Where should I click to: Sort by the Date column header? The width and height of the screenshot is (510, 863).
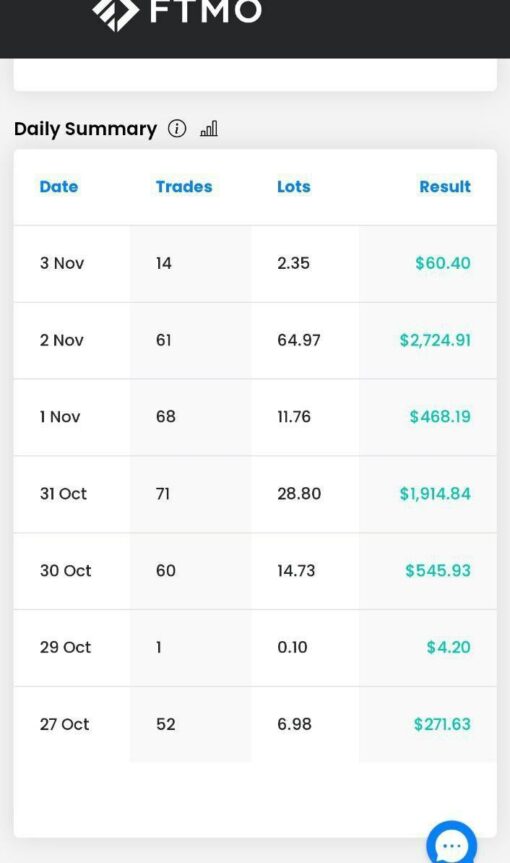[59, 187]
